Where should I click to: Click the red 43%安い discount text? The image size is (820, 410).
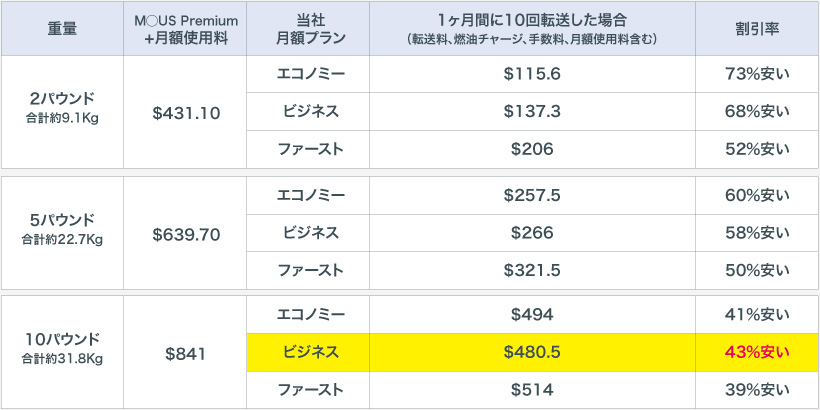(x=757, y=352)
